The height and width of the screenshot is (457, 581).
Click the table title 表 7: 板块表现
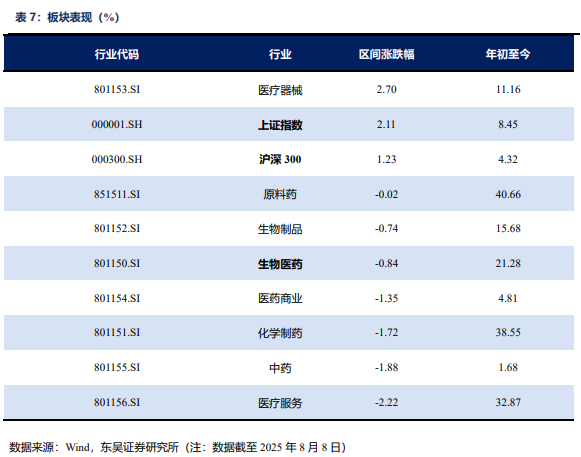coord(67,17)
